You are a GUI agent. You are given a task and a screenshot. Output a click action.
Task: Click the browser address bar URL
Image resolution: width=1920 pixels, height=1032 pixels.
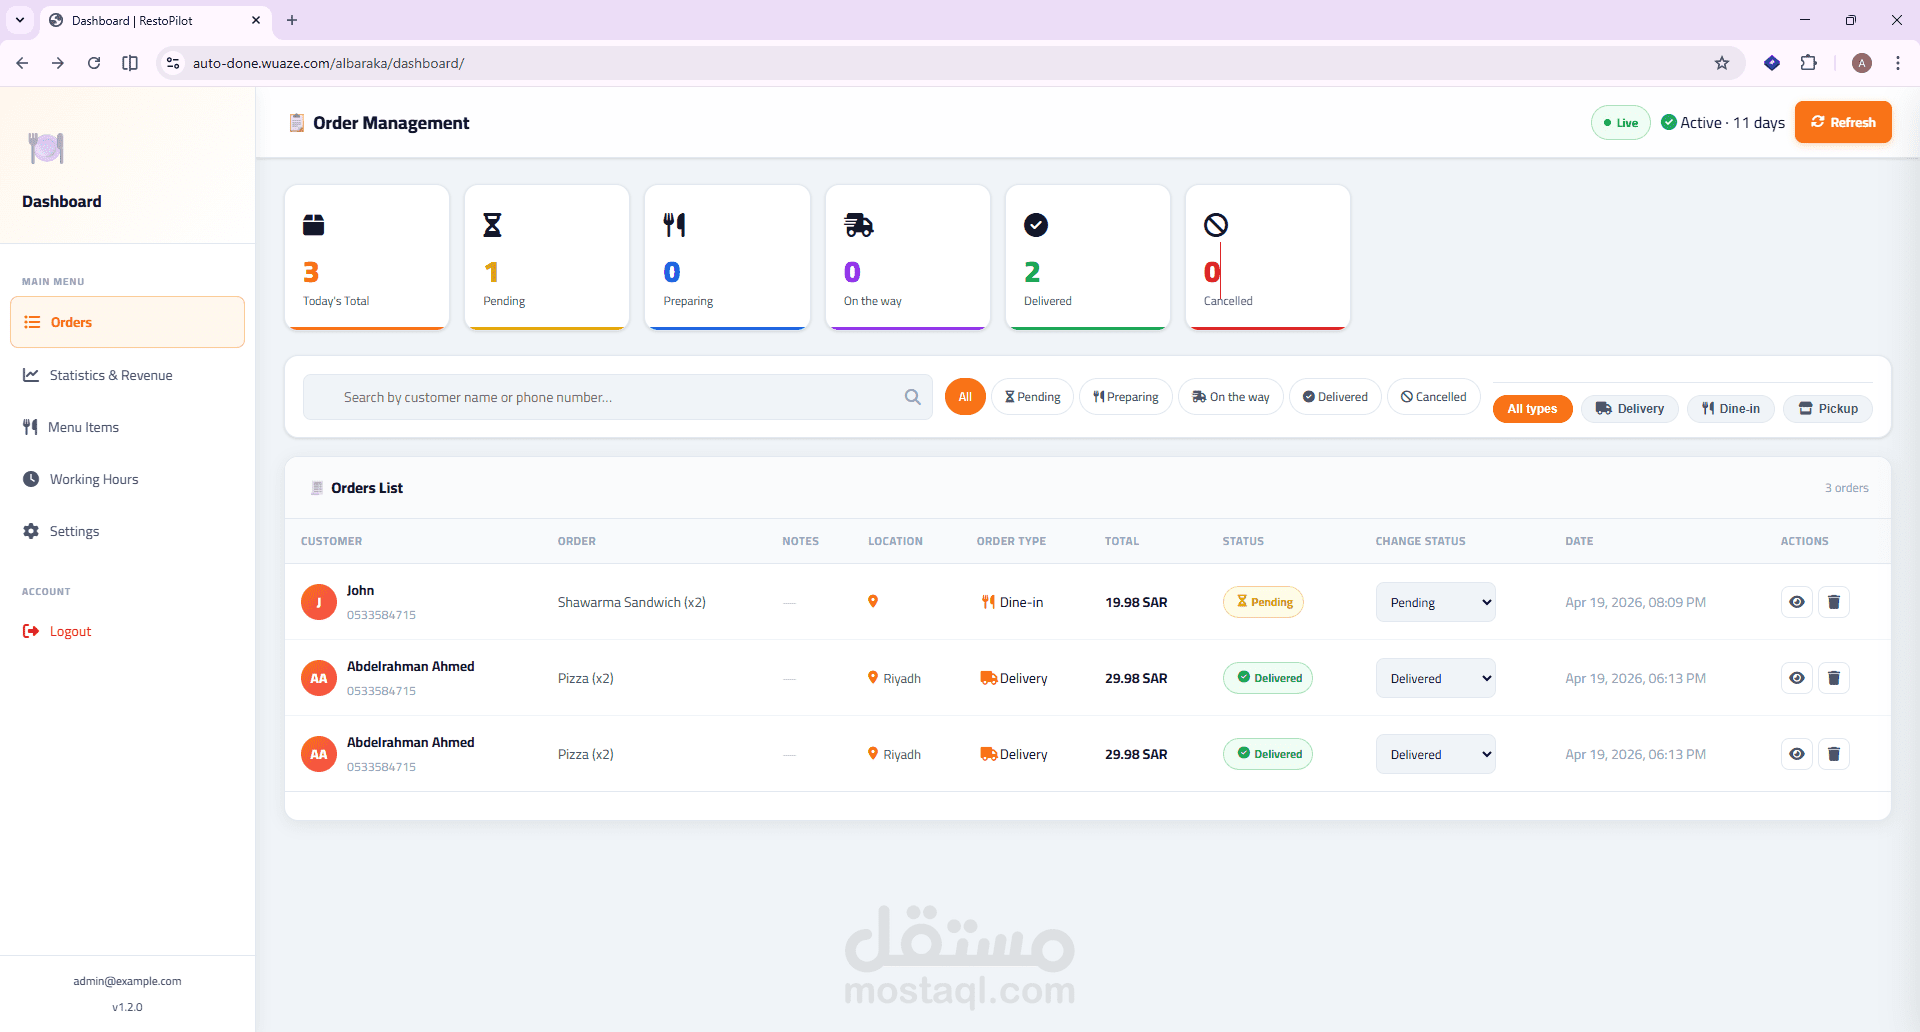pos(328,63)
